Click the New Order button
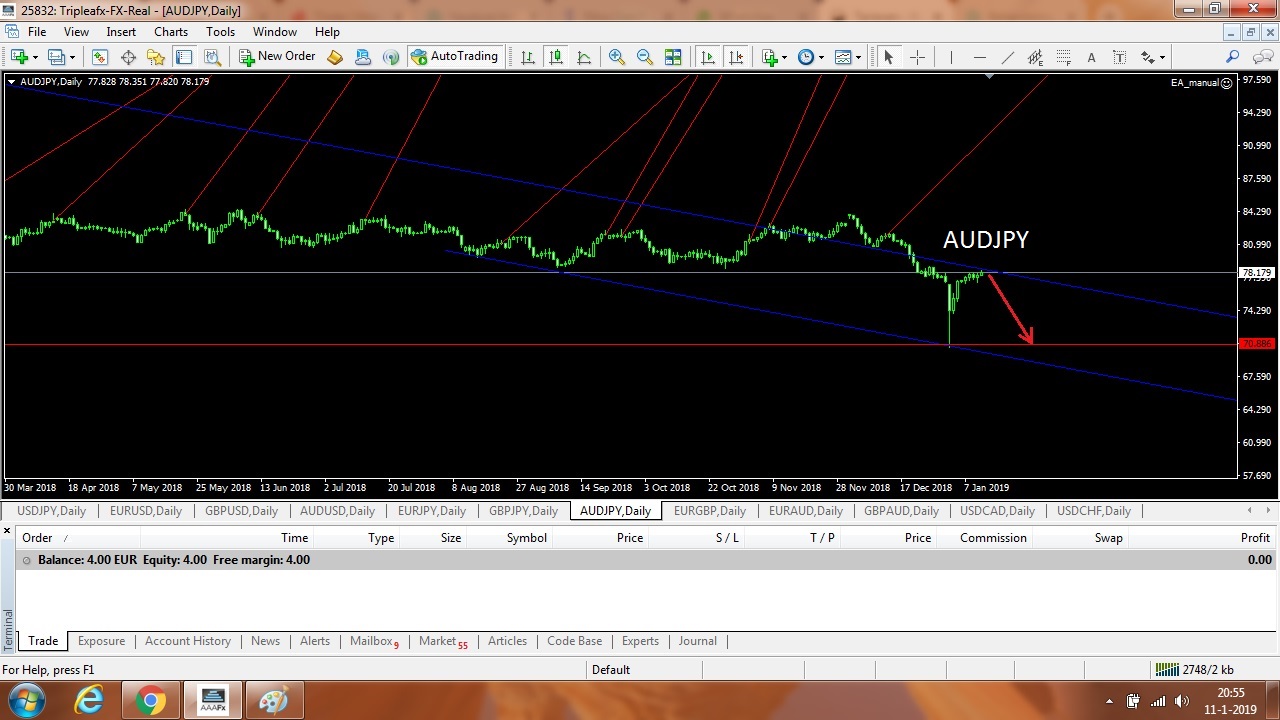The image size is (1280, 720). coord(277,57)
